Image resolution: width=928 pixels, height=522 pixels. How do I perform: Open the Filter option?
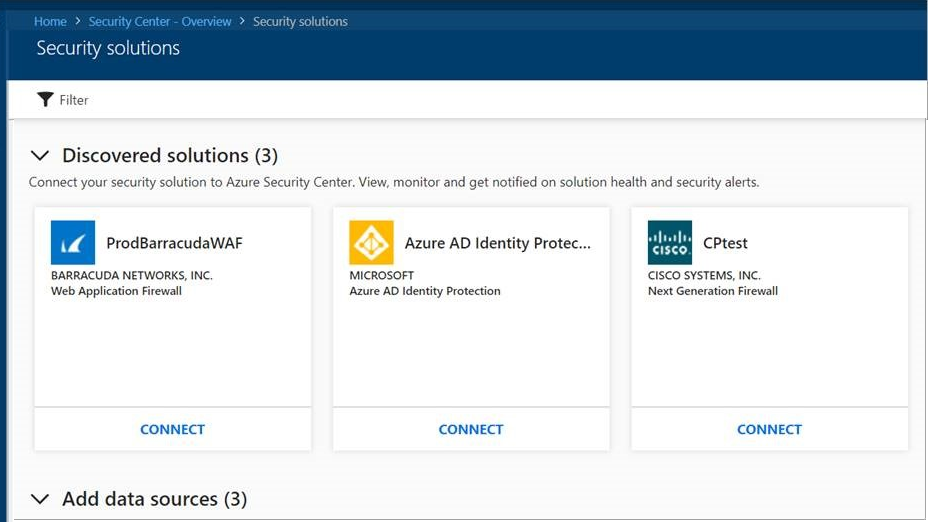point(74,100)
